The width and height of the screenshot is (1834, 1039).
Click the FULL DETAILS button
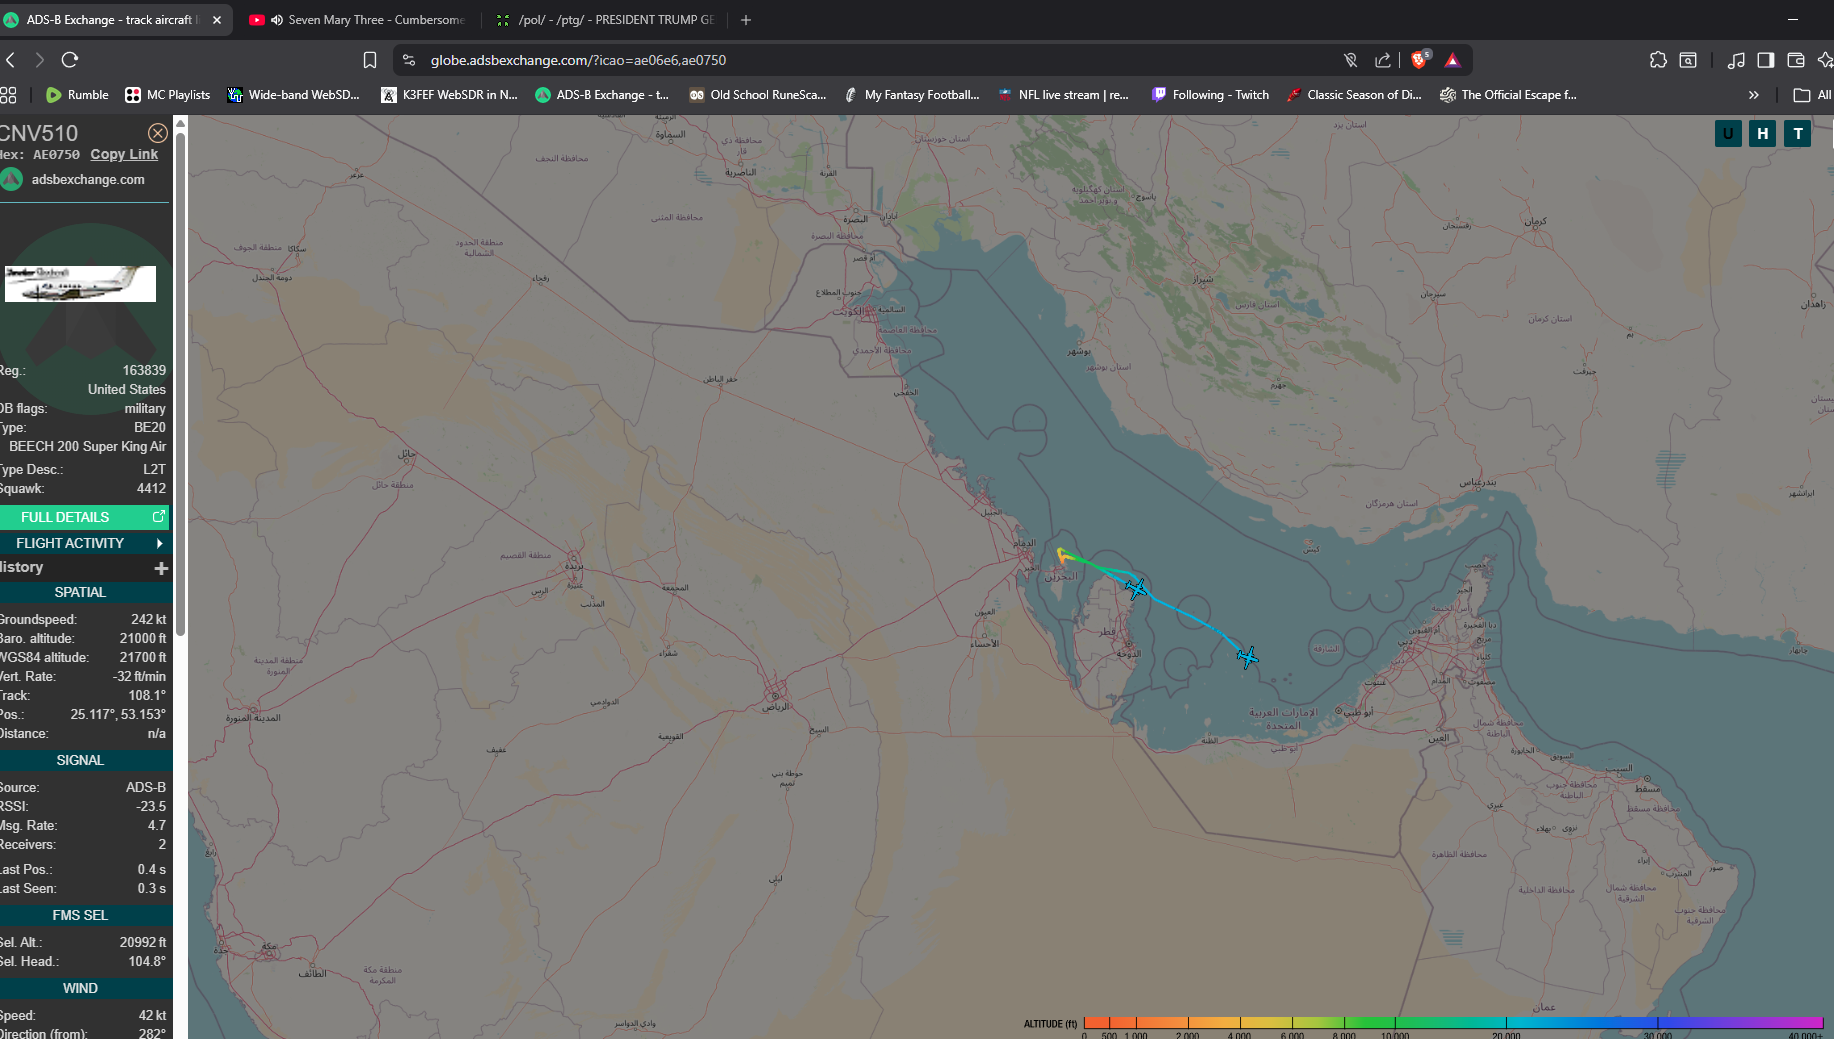84,517
